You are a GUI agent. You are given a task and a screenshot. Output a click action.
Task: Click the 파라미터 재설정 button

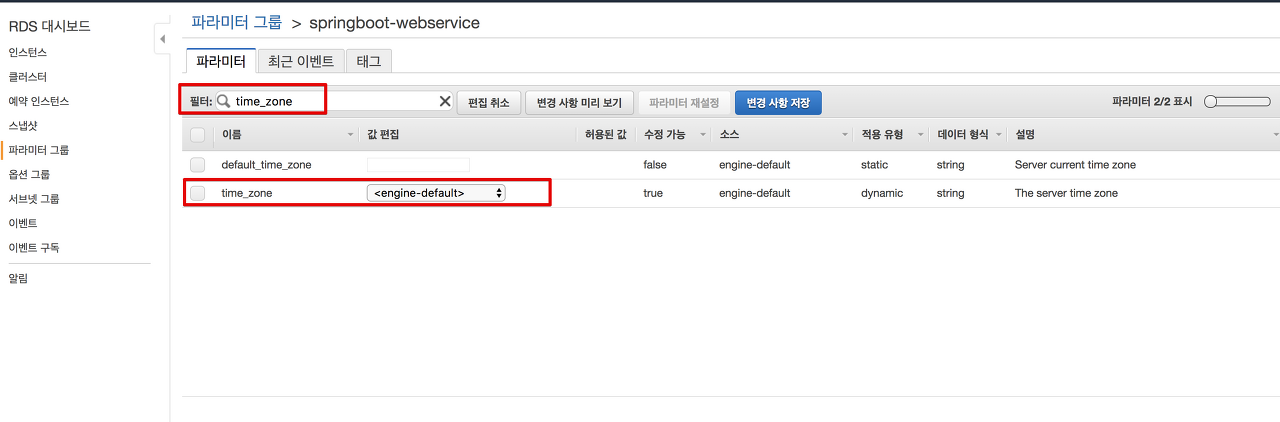point(684,102)
